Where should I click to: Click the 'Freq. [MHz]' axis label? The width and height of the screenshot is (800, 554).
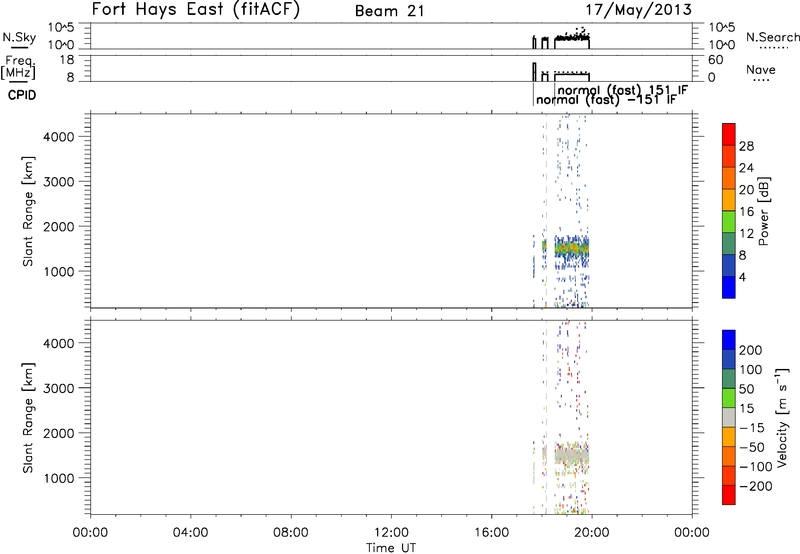point(19,68)
